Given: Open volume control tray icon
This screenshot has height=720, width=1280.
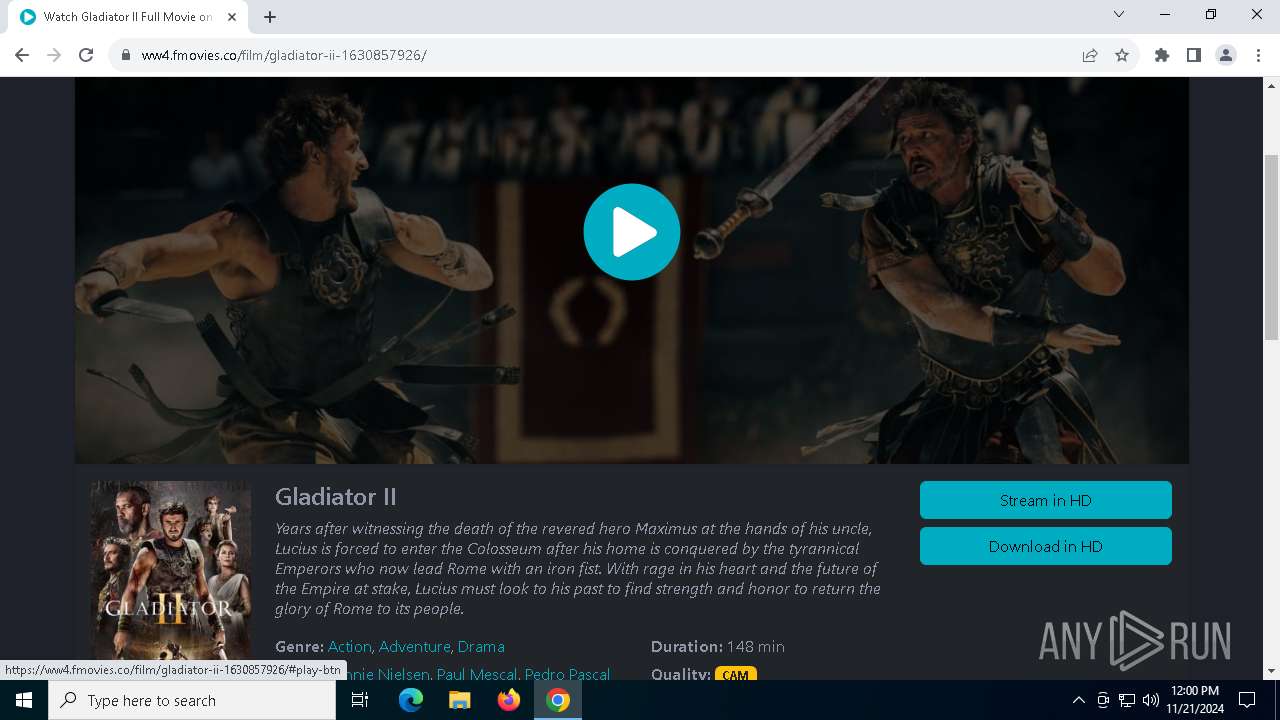Looking at the screenshot, I should click(1151, 700).
